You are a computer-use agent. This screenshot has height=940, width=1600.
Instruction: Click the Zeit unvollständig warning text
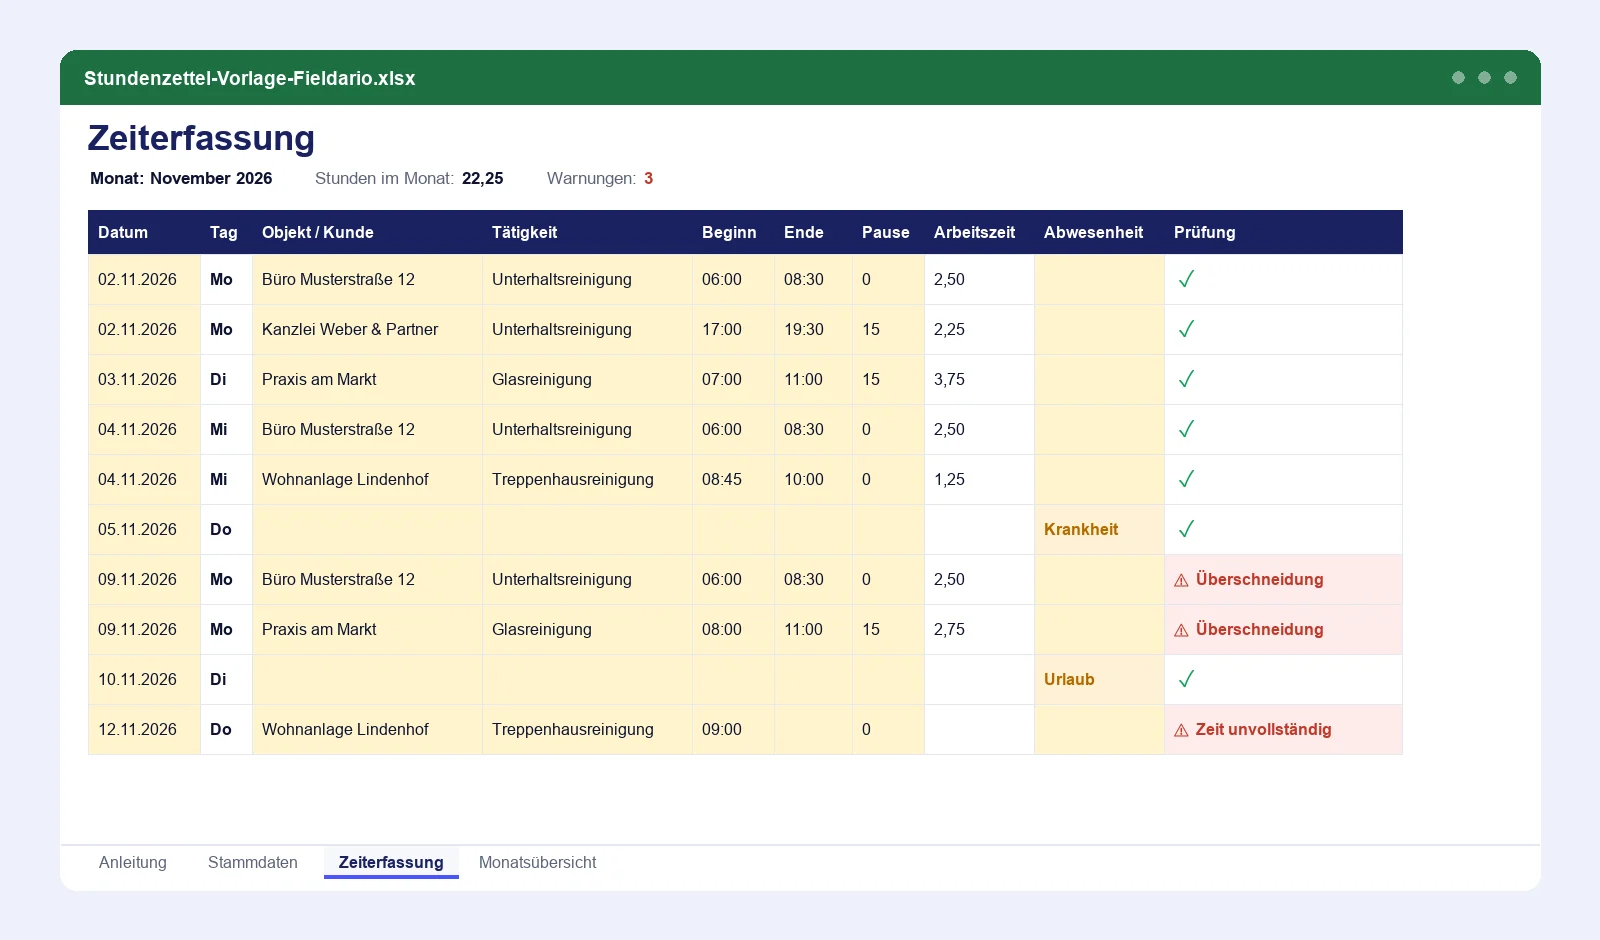click(x=1263, y=729)
